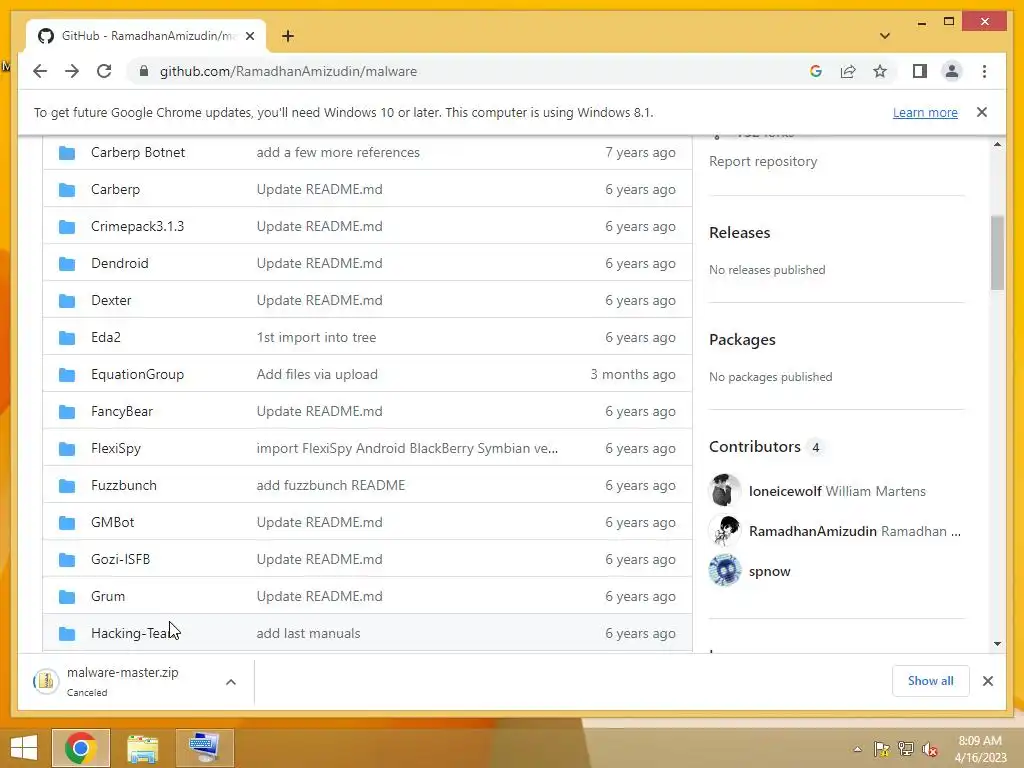Open RamadhanAmizudin contributor profile
Image resolution: width=1024 pixels, height=768 pixels.
[812, 531]
